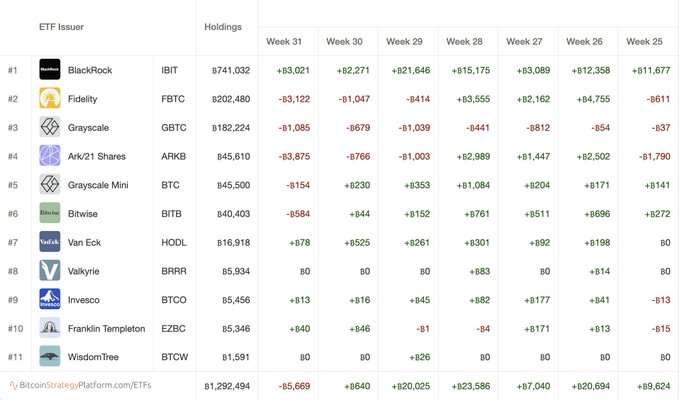Screen dimensions: 679x400
Task: Click the total holdings value ₿1,292,494
Action: 227,385
